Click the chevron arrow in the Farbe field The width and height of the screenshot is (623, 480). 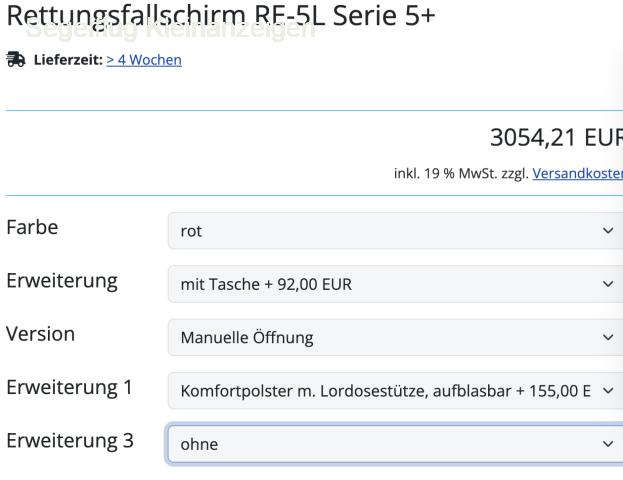pyautogui.click(x=608, y=231)
